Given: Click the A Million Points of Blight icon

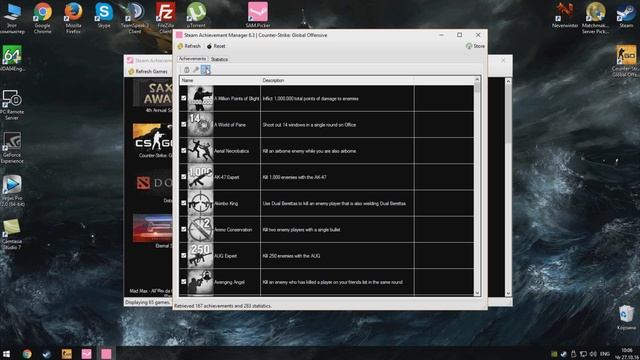Looking at the screenshot, I should (x=200, y=98).
